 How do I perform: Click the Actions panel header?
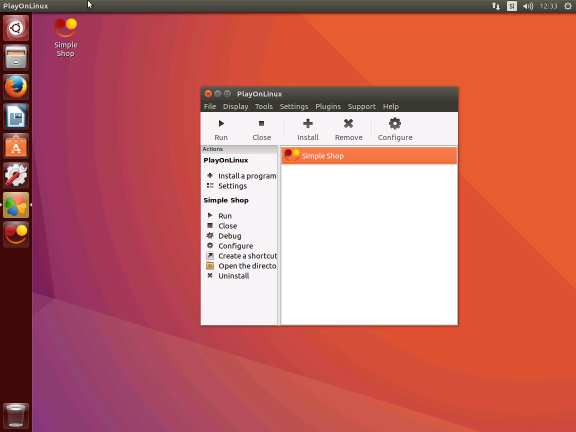[x=239, y=149]
